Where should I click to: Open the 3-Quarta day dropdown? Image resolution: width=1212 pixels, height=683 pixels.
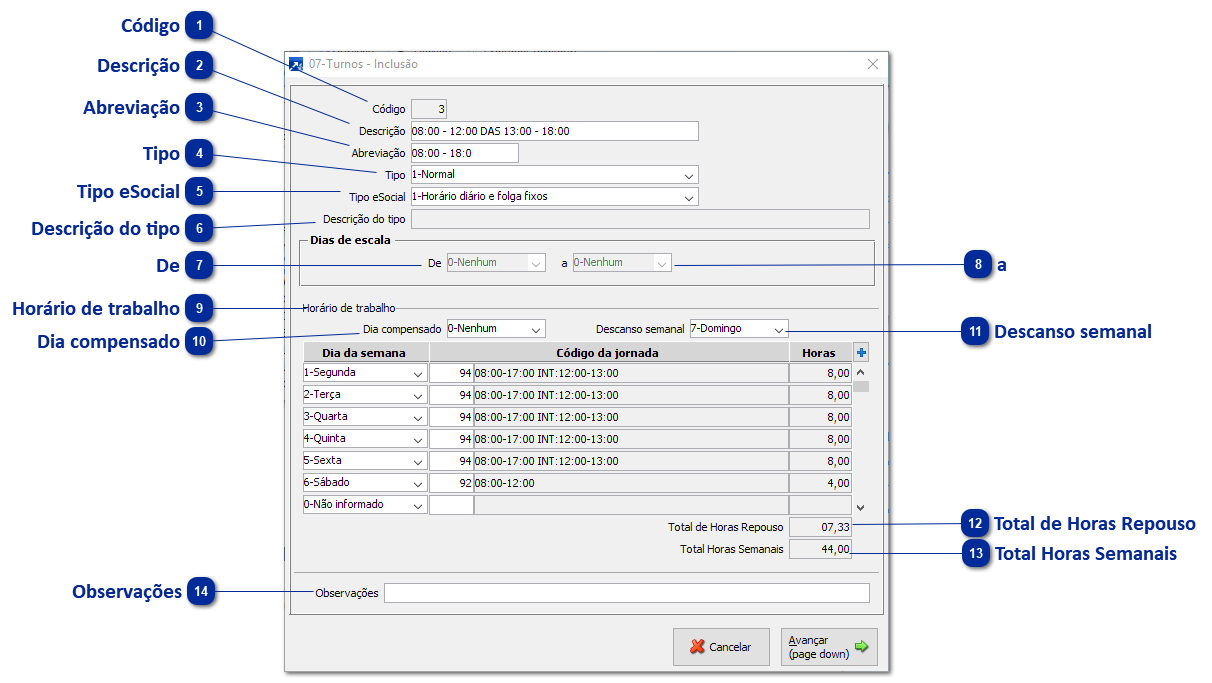(x=365, y=417)
